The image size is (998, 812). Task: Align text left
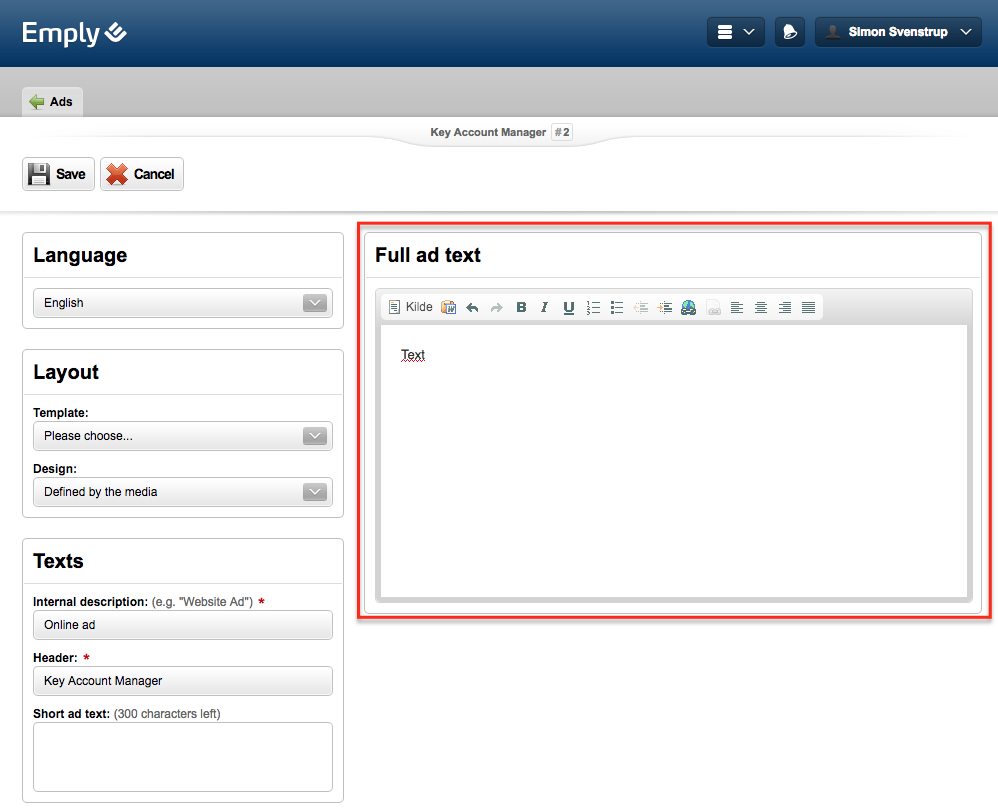click(x=737, y=307)
